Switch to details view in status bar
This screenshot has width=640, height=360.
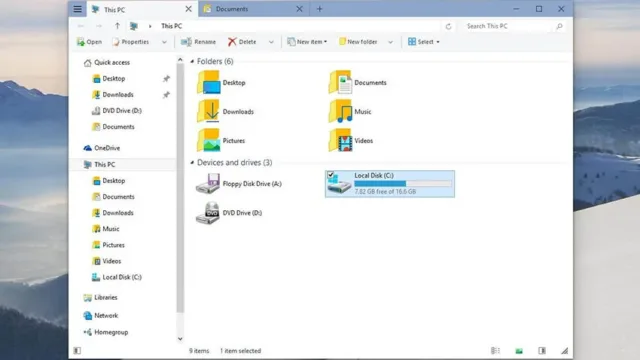pyautogui.click(x=495, y=351)
